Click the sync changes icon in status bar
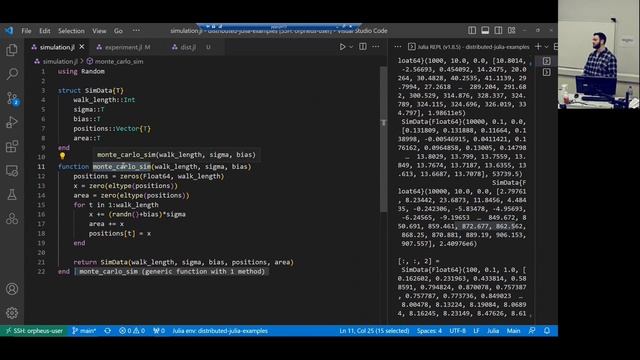The width and height of the screenshot is (640, 360). [x=107, y=331]
